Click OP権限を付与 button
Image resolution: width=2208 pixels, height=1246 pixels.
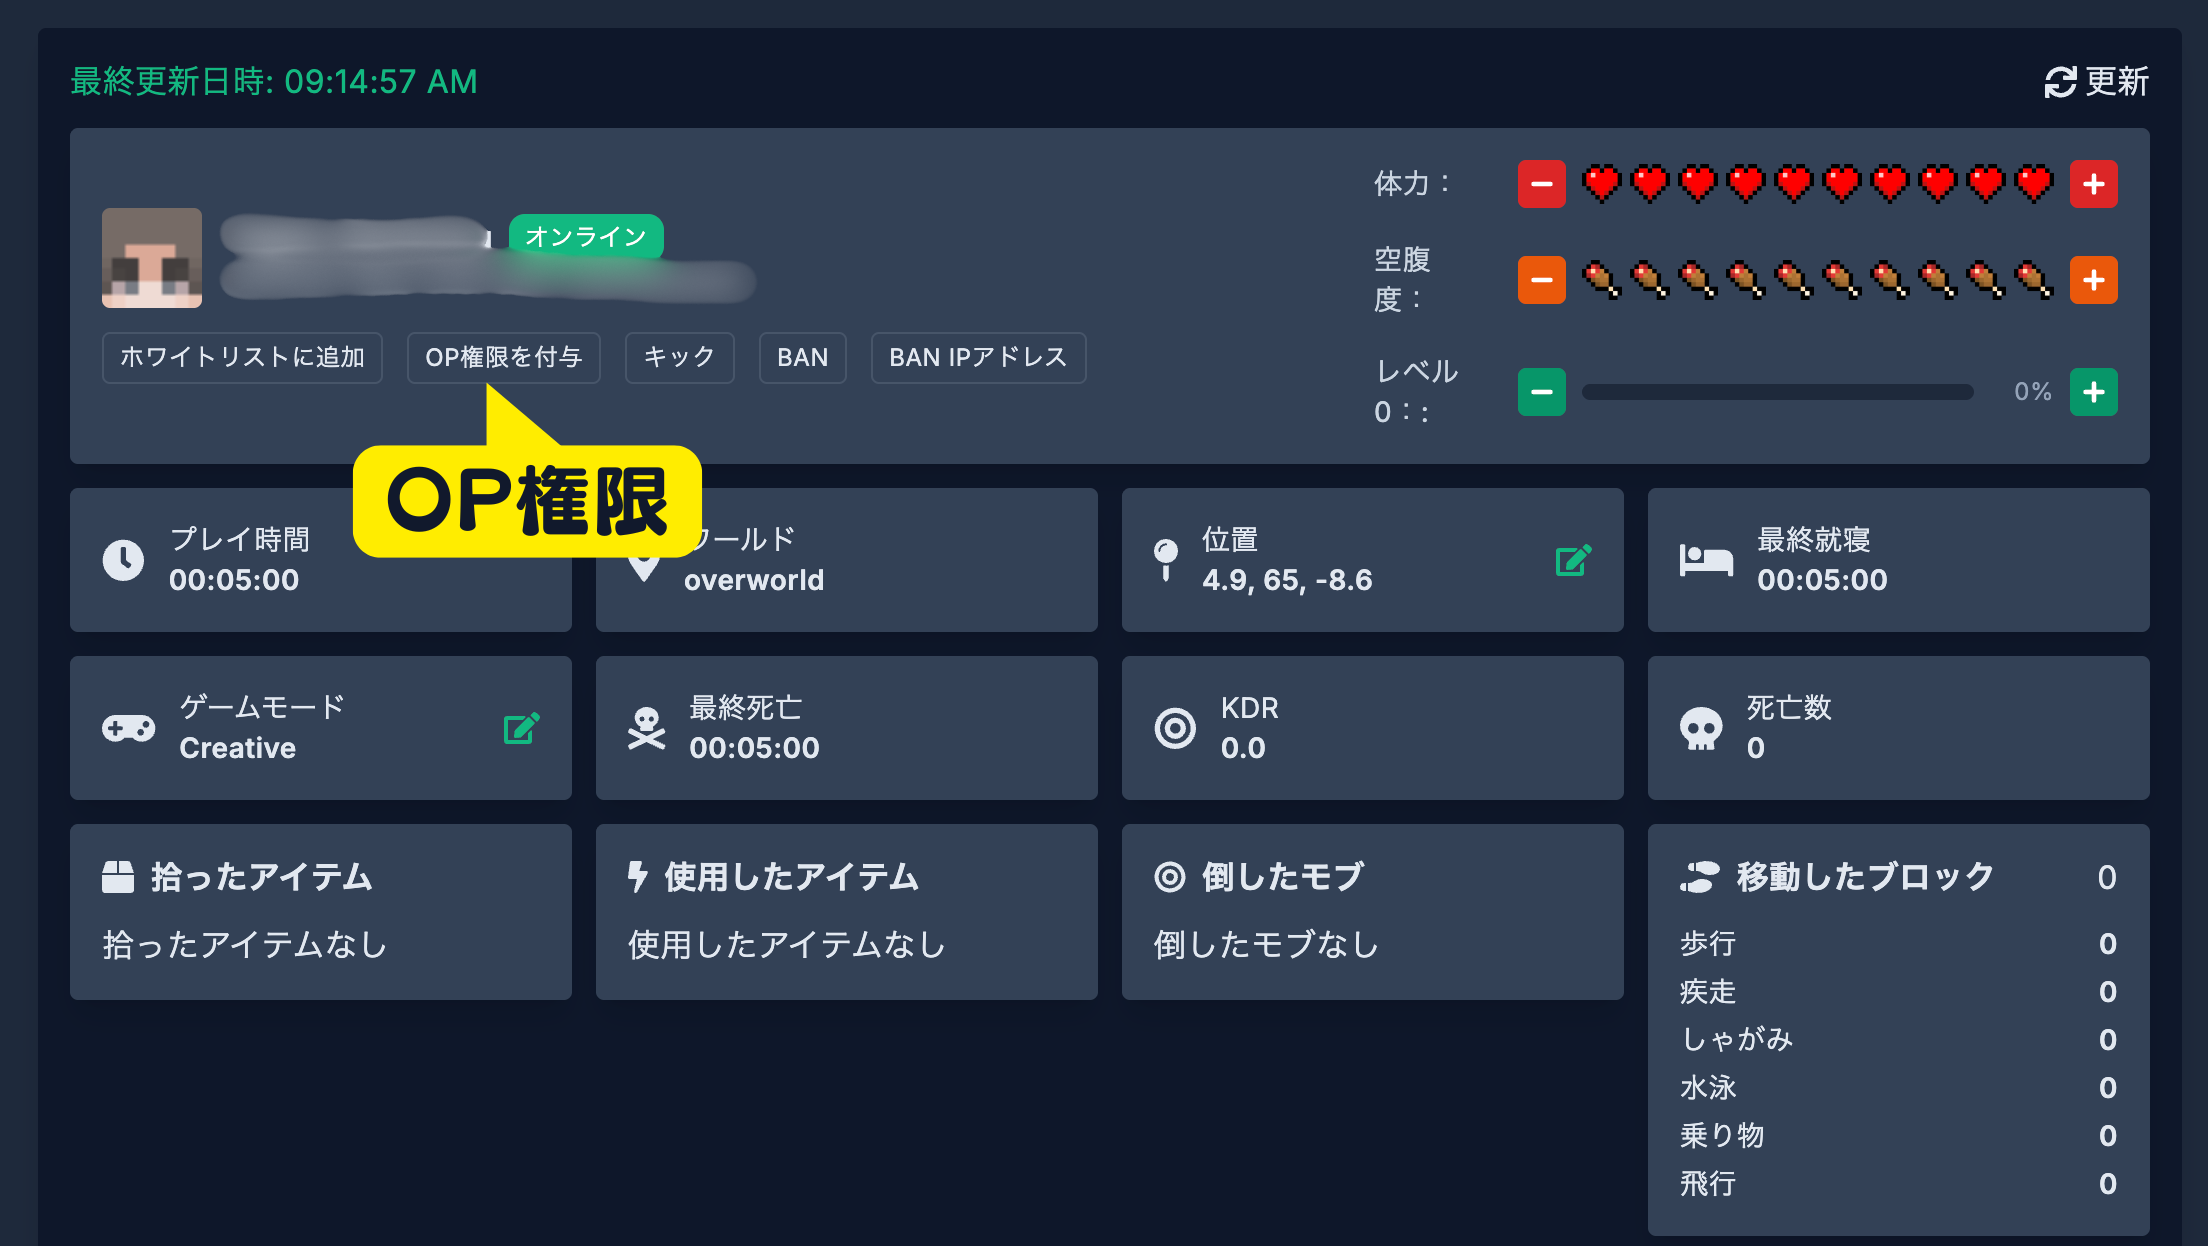pyautogui.click(x=503, y=358)
